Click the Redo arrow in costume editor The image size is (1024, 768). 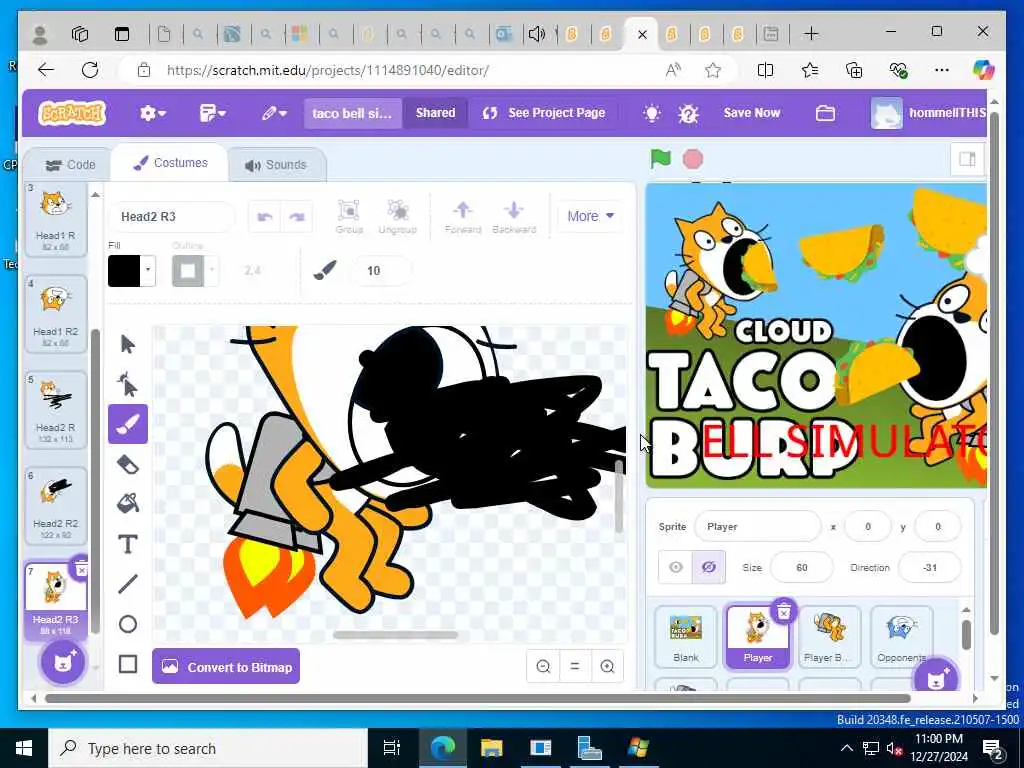[296, 217]
